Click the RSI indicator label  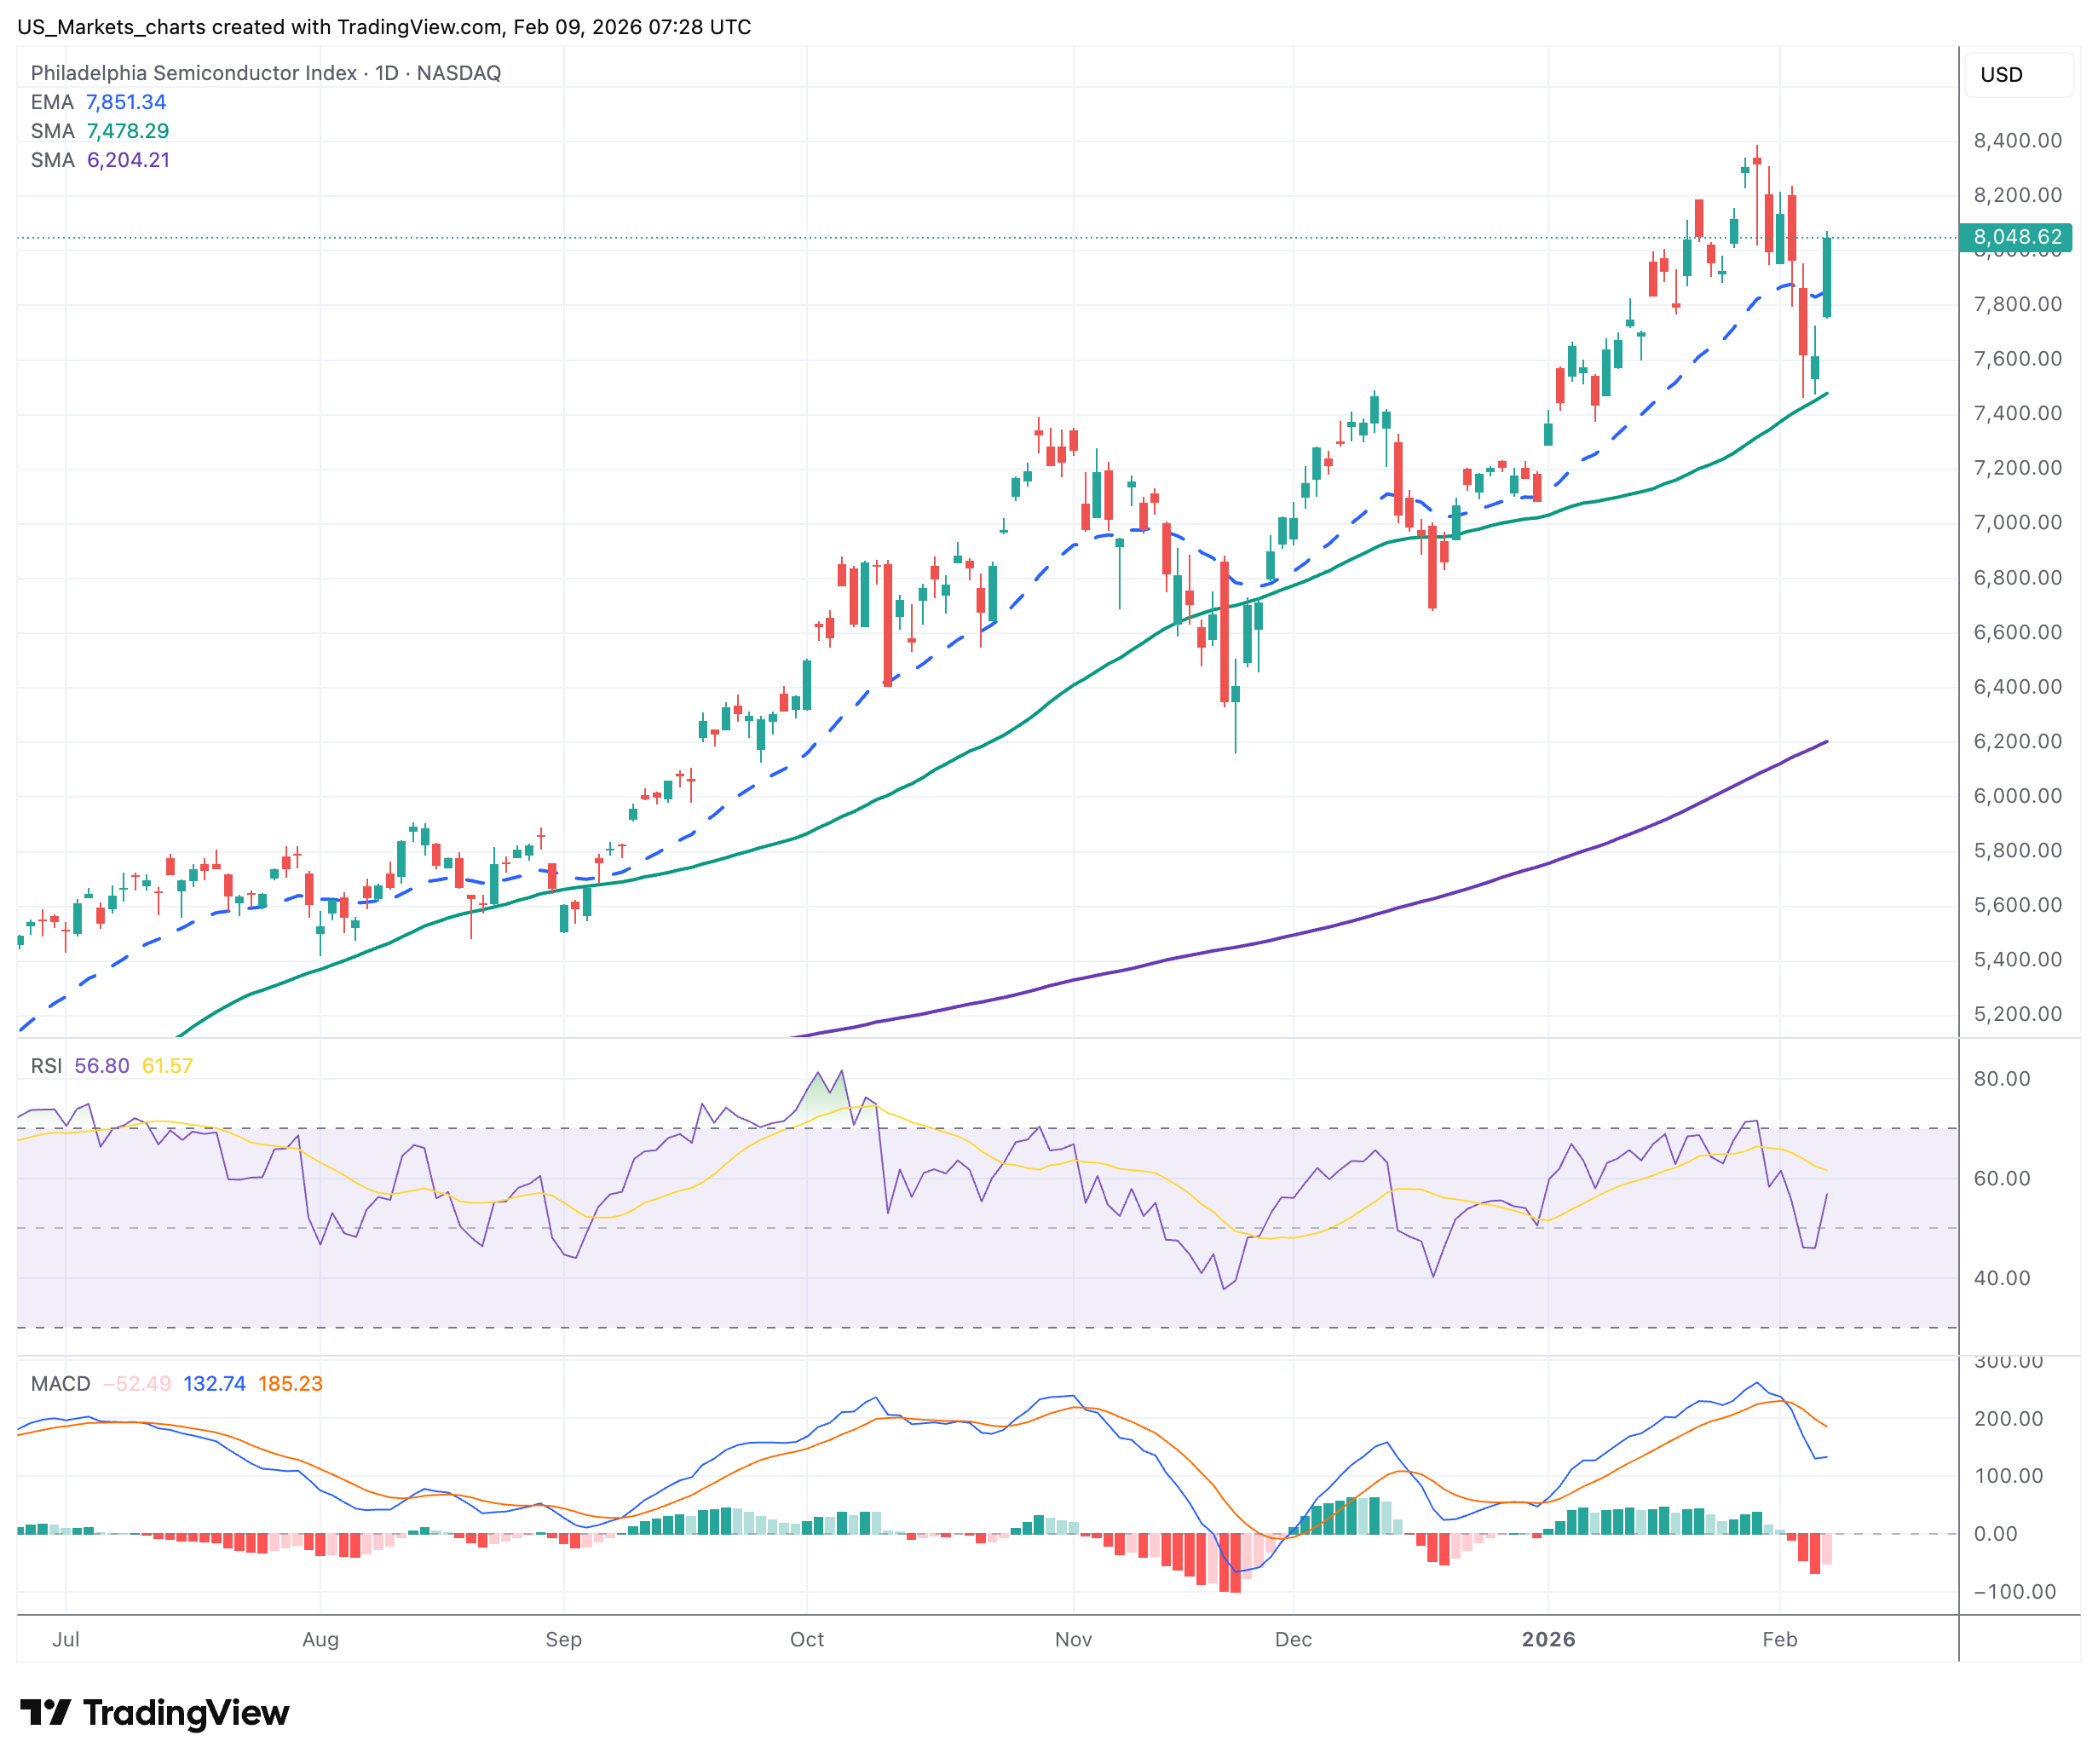click(46, 1066)
